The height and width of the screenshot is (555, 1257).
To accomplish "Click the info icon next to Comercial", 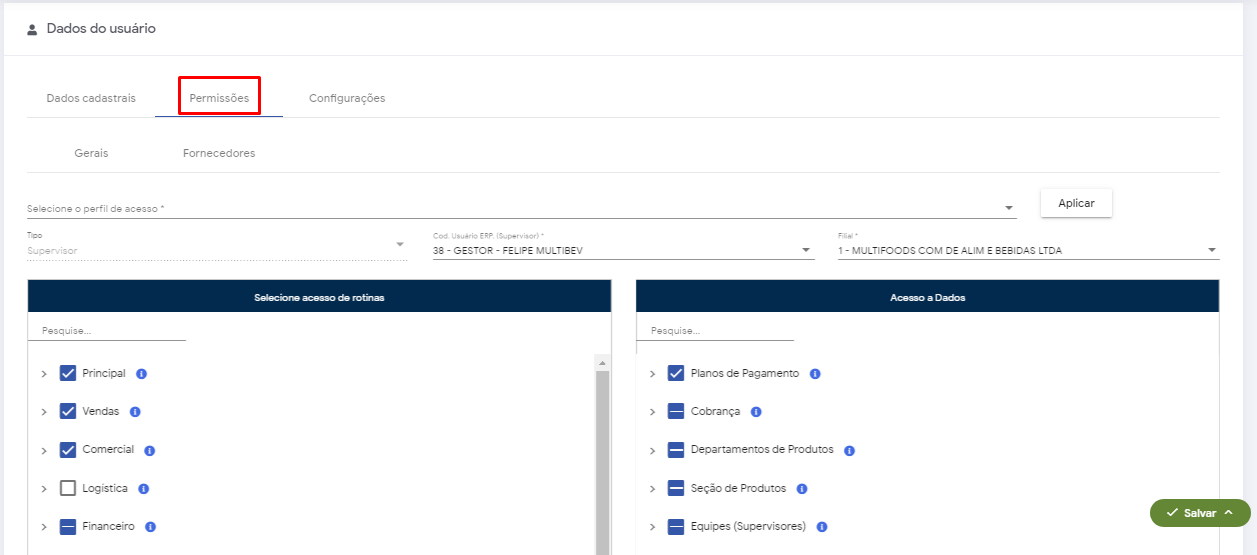I will point(149,451).
